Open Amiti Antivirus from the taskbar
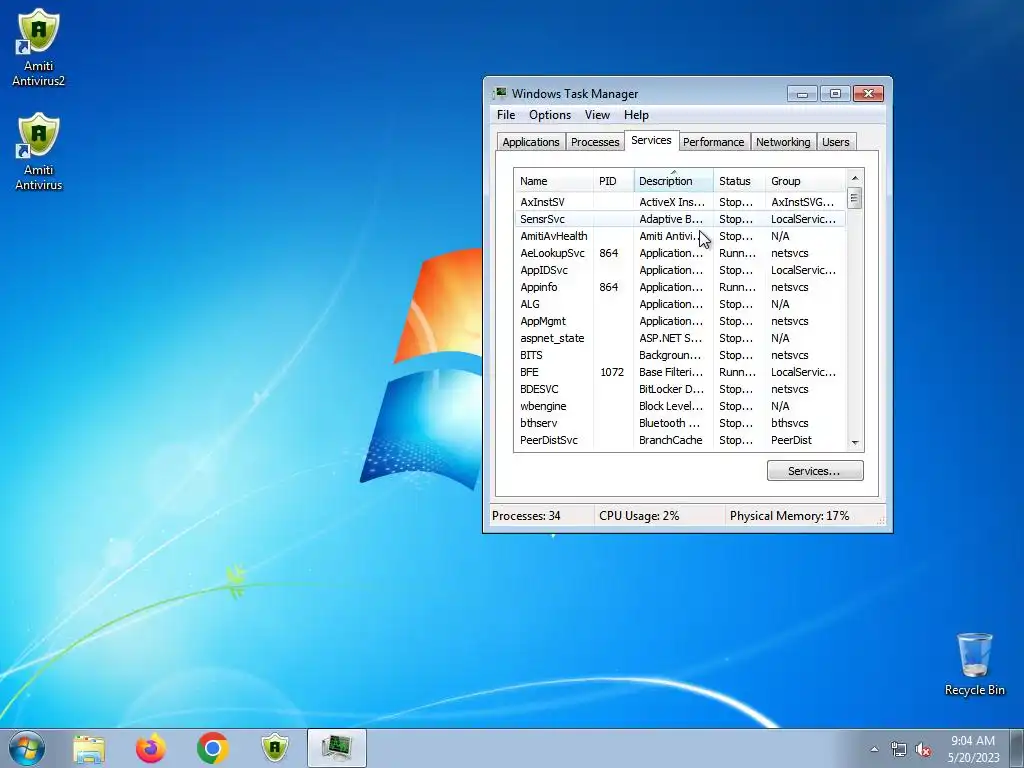This screenshot has width=1024, height=768. point(274,748)
